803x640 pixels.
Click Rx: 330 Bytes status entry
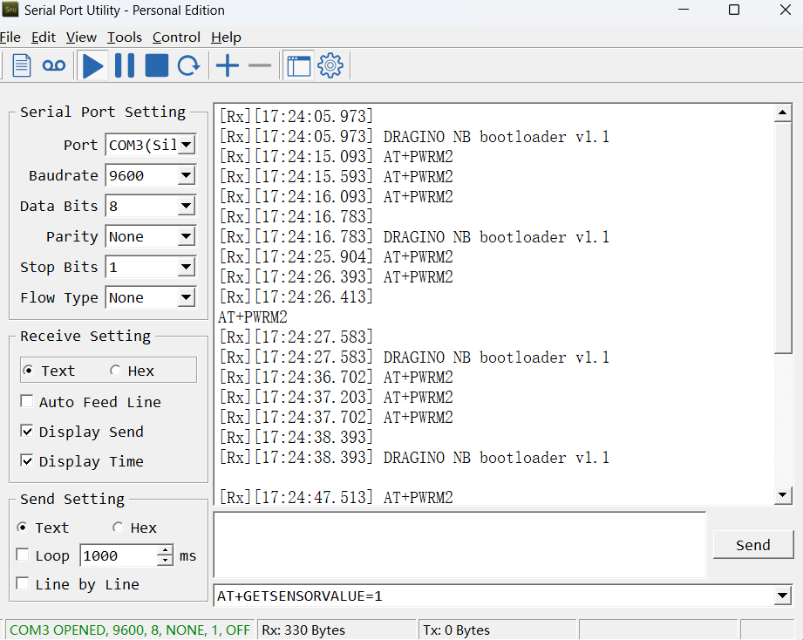303,630
